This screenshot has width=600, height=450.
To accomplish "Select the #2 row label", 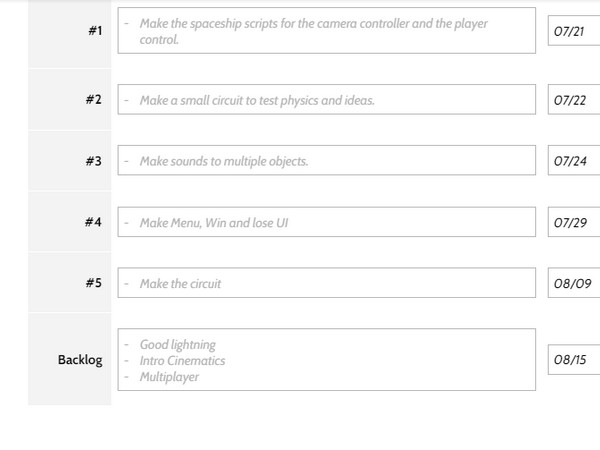I will (92, 100).
